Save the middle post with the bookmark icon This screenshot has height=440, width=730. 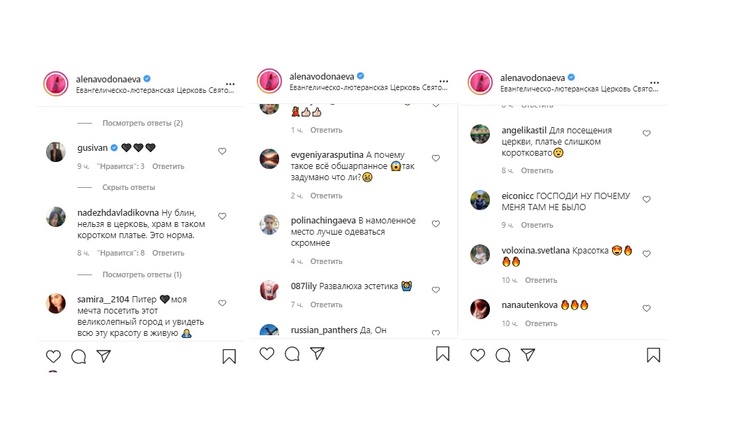(443, 354)
